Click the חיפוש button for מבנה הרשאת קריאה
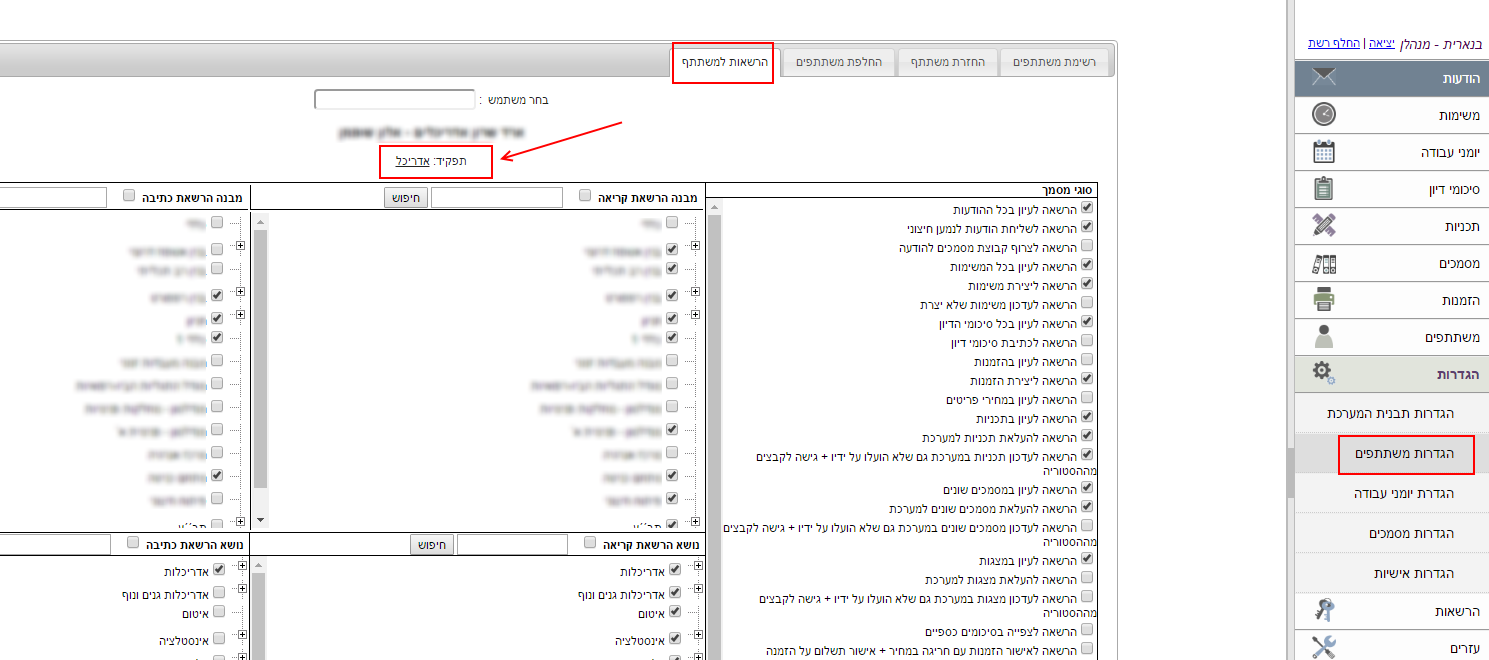The width and height of the screenshot is (1489, 660). point(407,198)
